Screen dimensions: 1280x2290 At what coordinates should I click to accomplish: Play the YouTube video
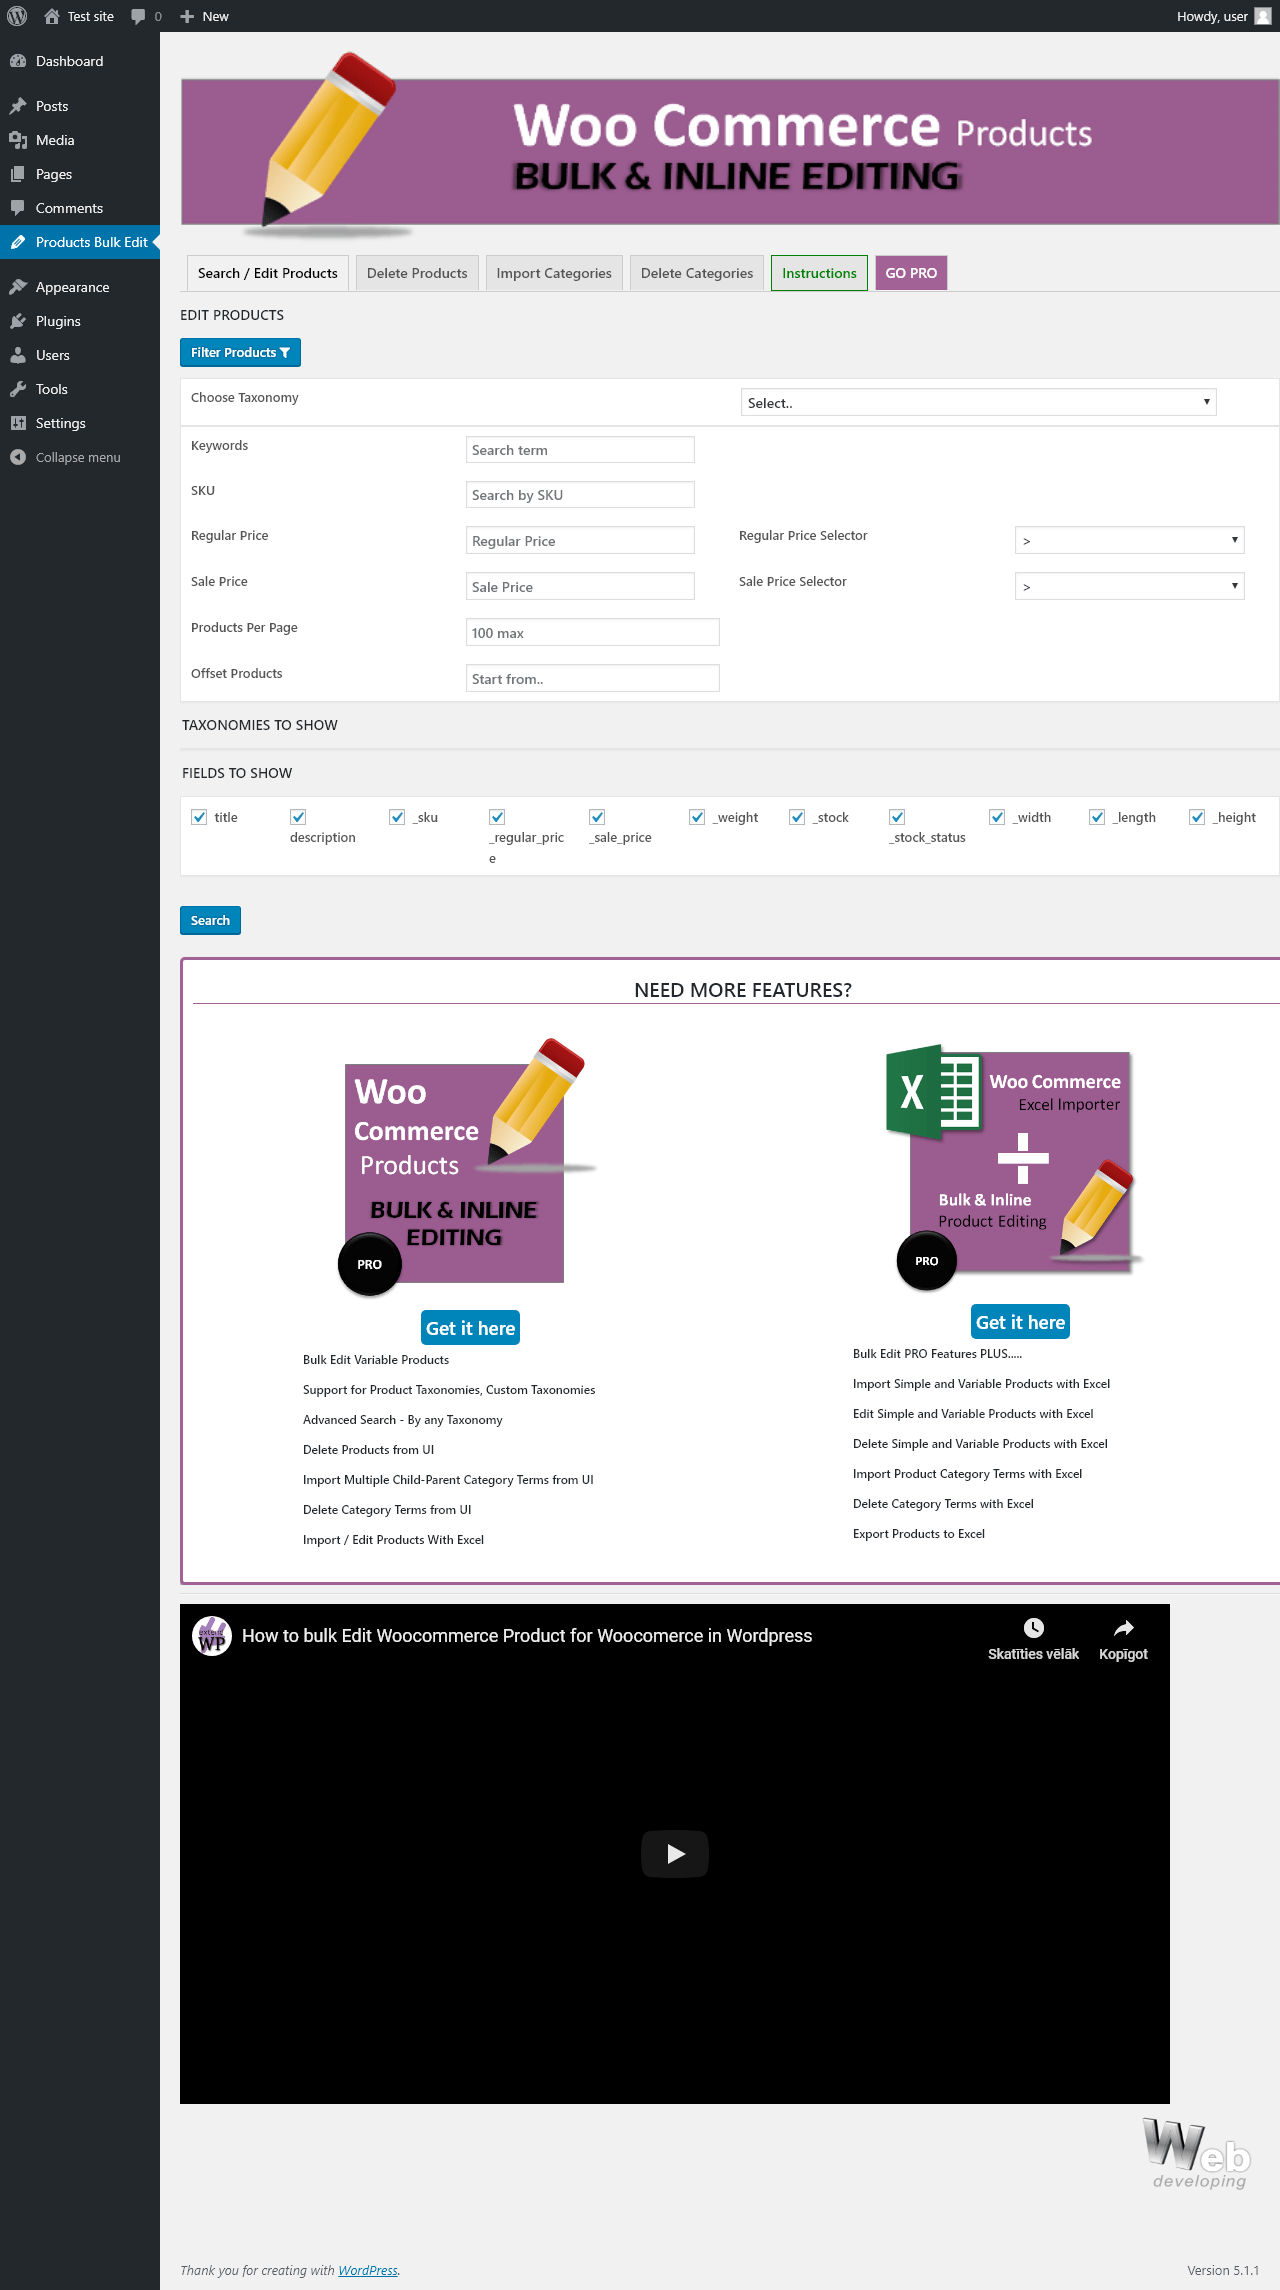[x=675, y=1854]
